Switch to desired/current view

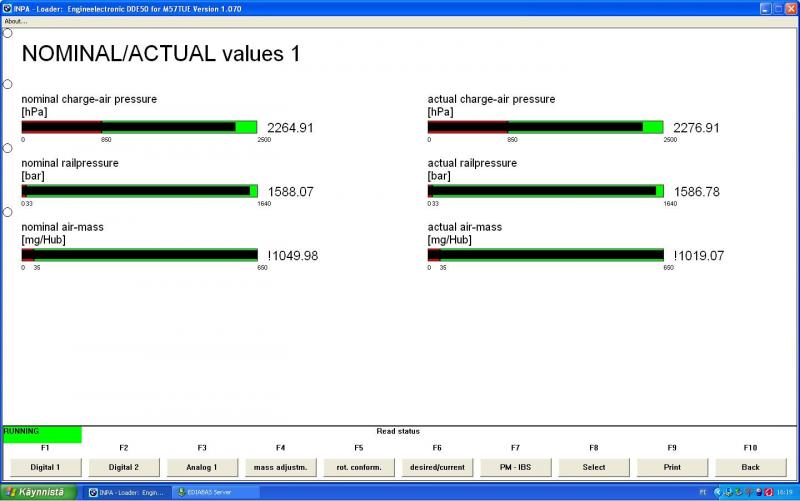pyautogui.click(x=437, y=467)
